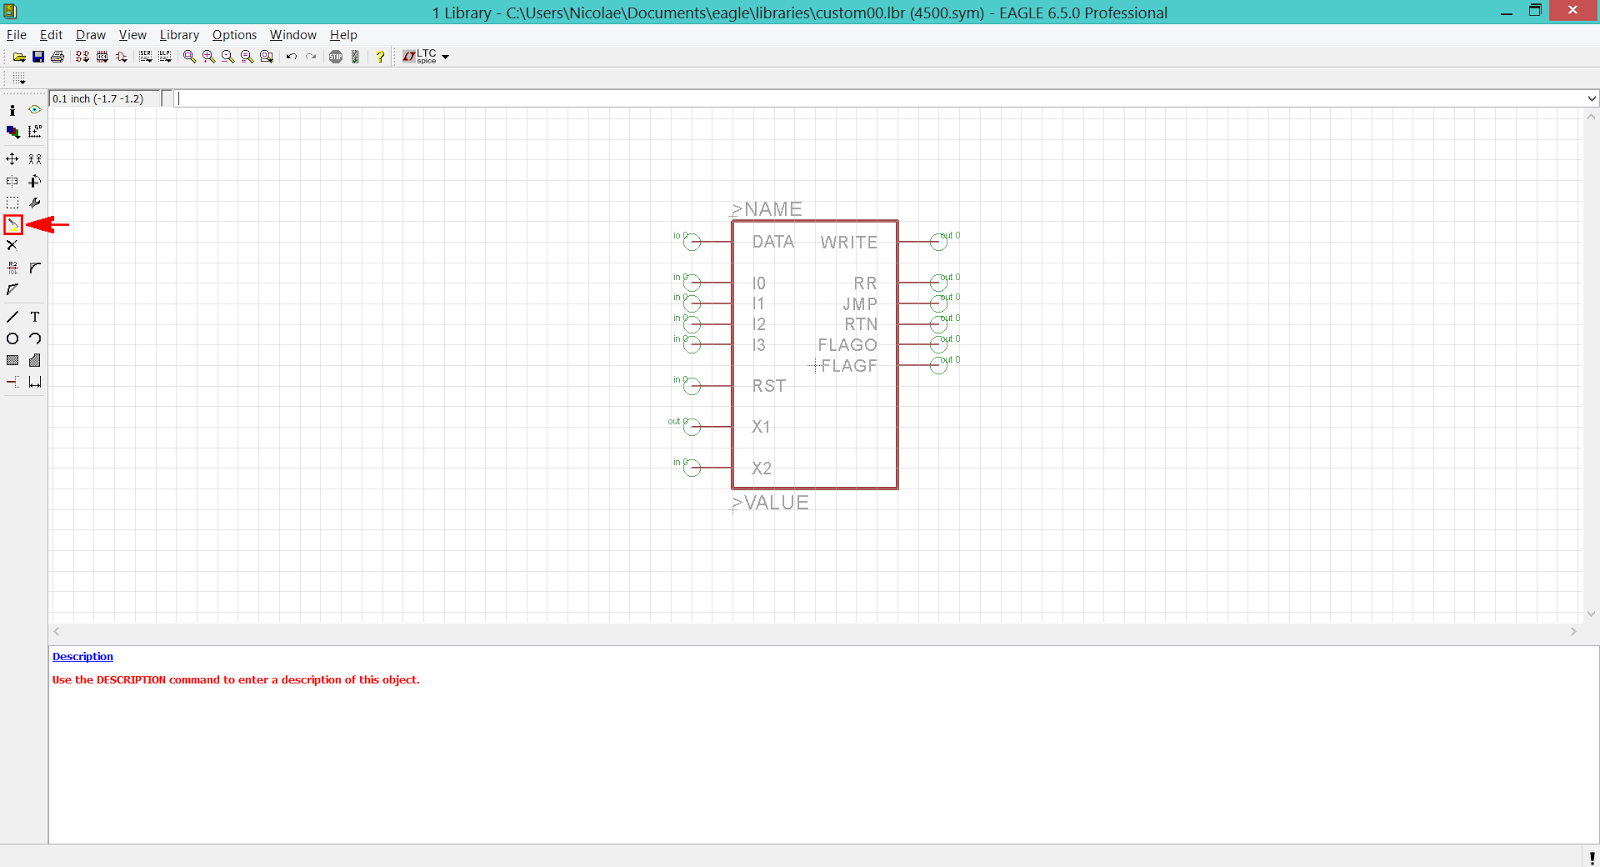Select the Change wrench tool
Image resolution: width=1600 pixels, height=867 pixels.
coord(35,203)
